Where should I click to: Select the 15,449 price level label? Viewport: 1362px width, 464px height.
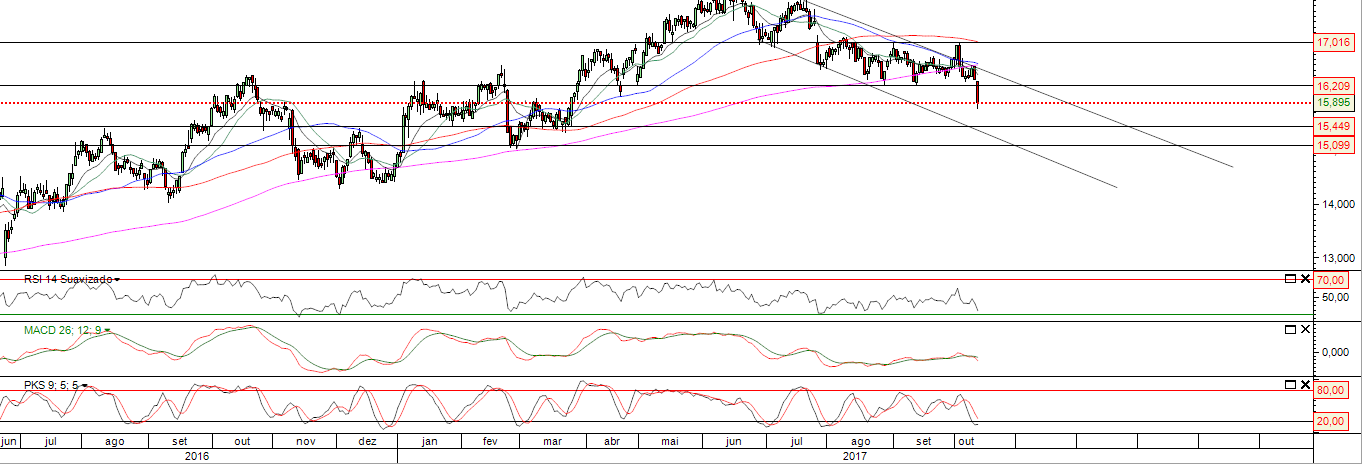tap(1334, 127)
